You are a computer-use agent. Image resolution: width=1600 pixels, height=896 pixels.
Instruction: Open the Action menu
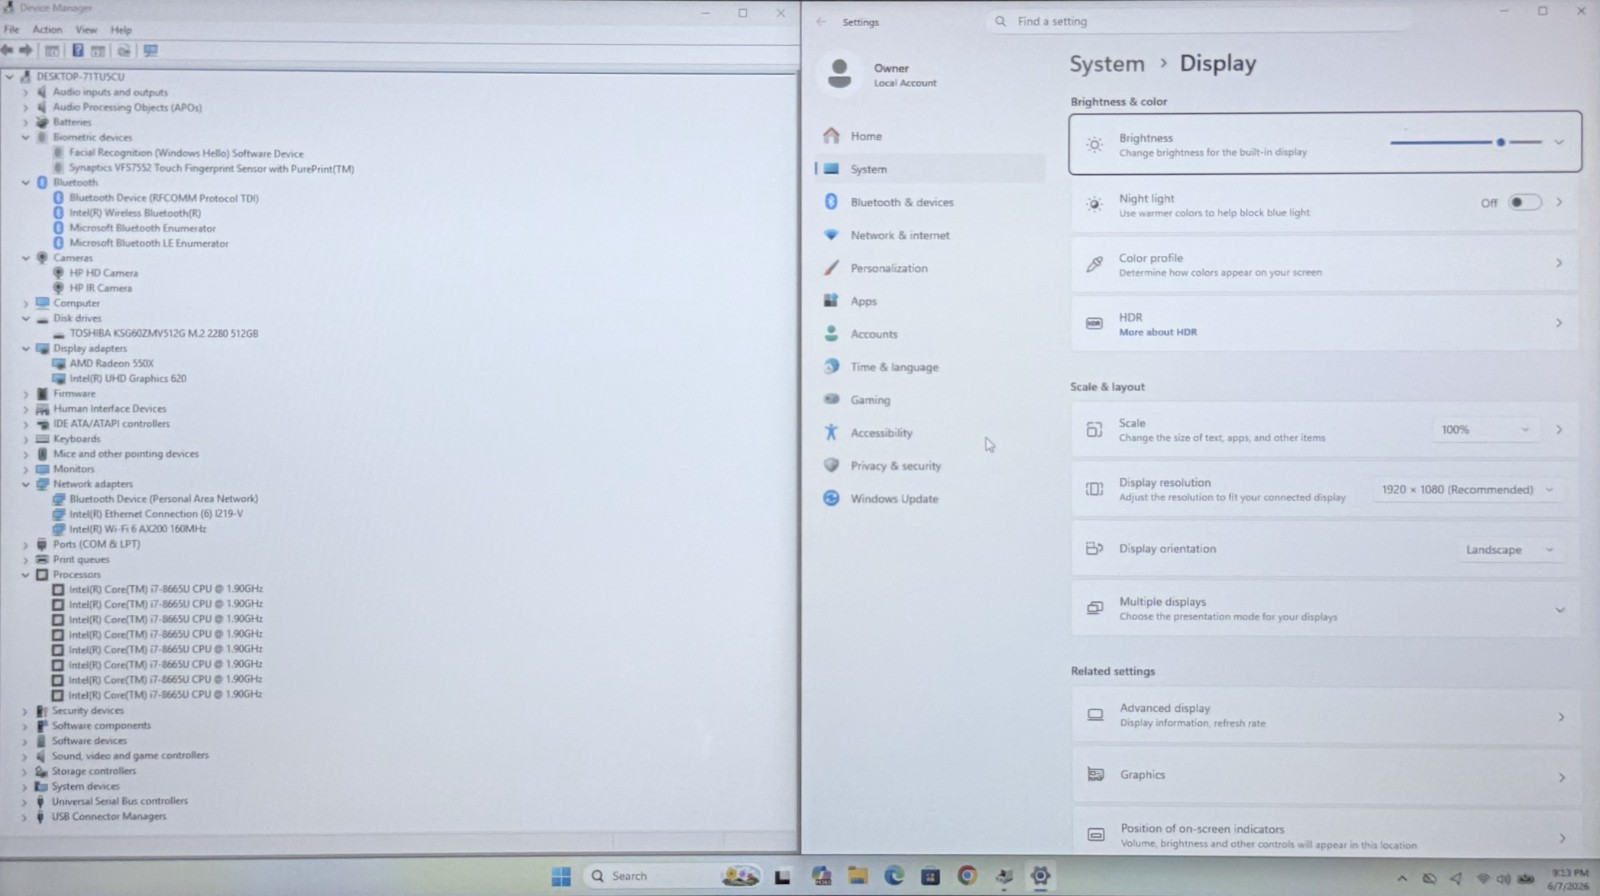[47, 30]
